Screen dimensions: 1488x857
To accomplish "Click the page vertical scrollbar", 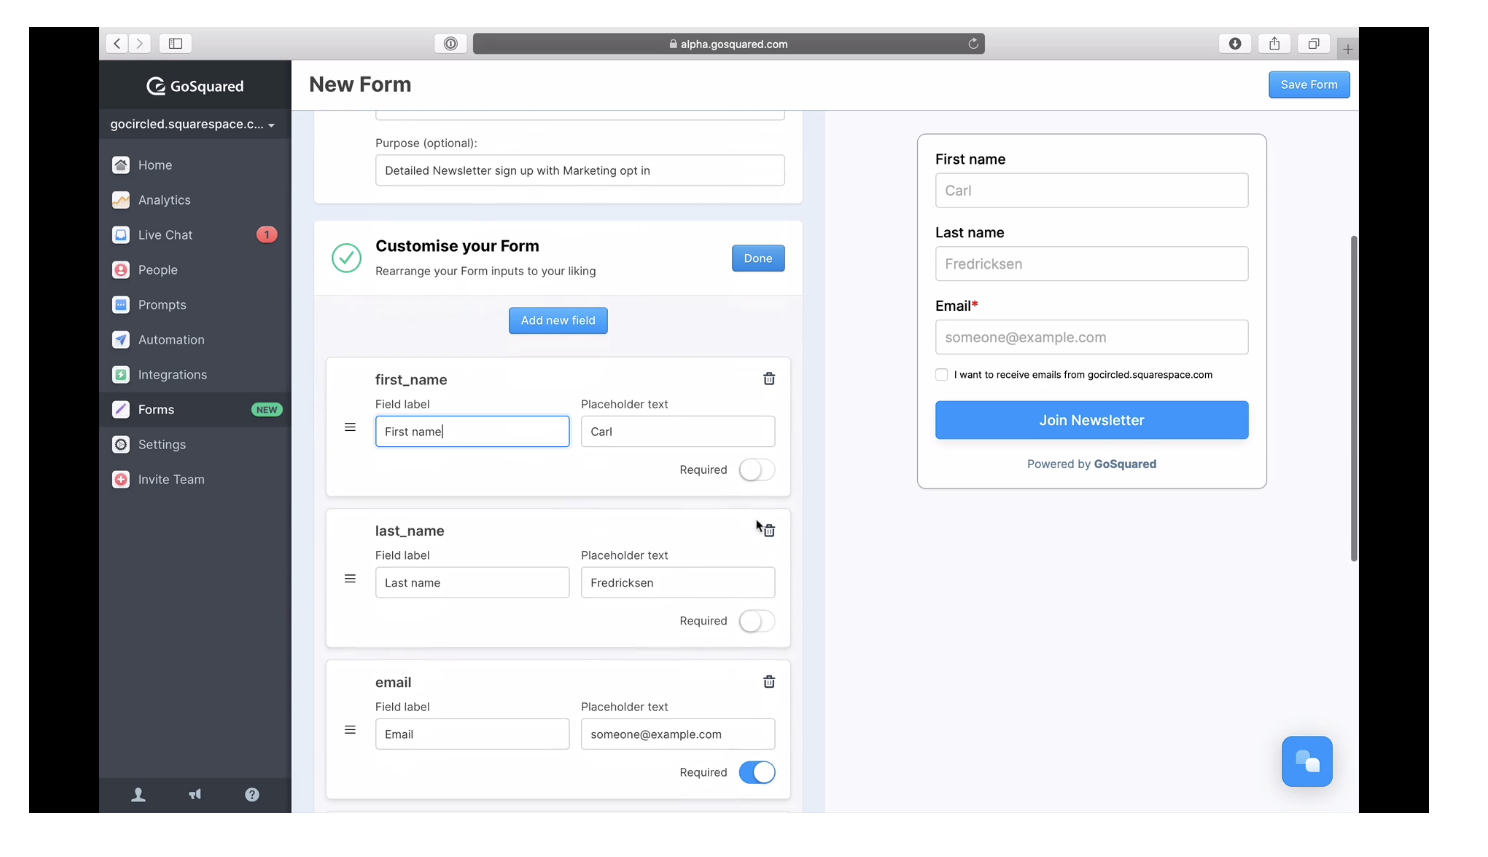I will (1354, 399).
